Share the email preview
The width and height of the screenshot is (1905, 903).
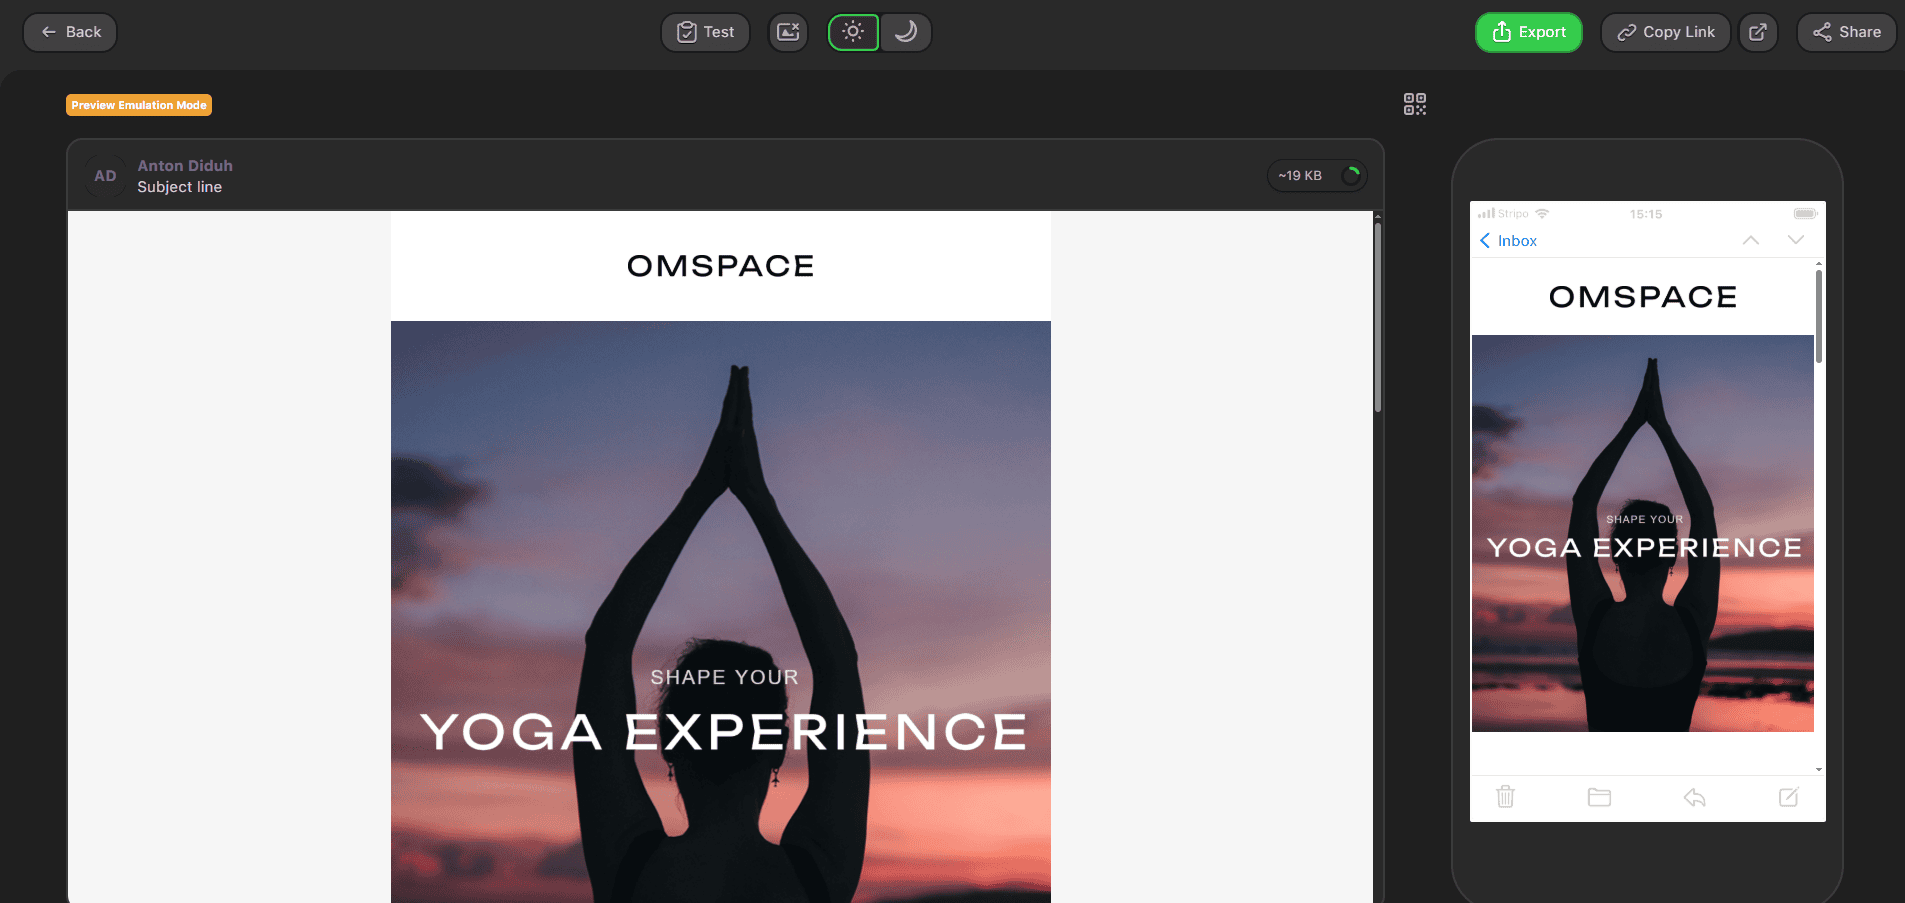pos(1846,32)
